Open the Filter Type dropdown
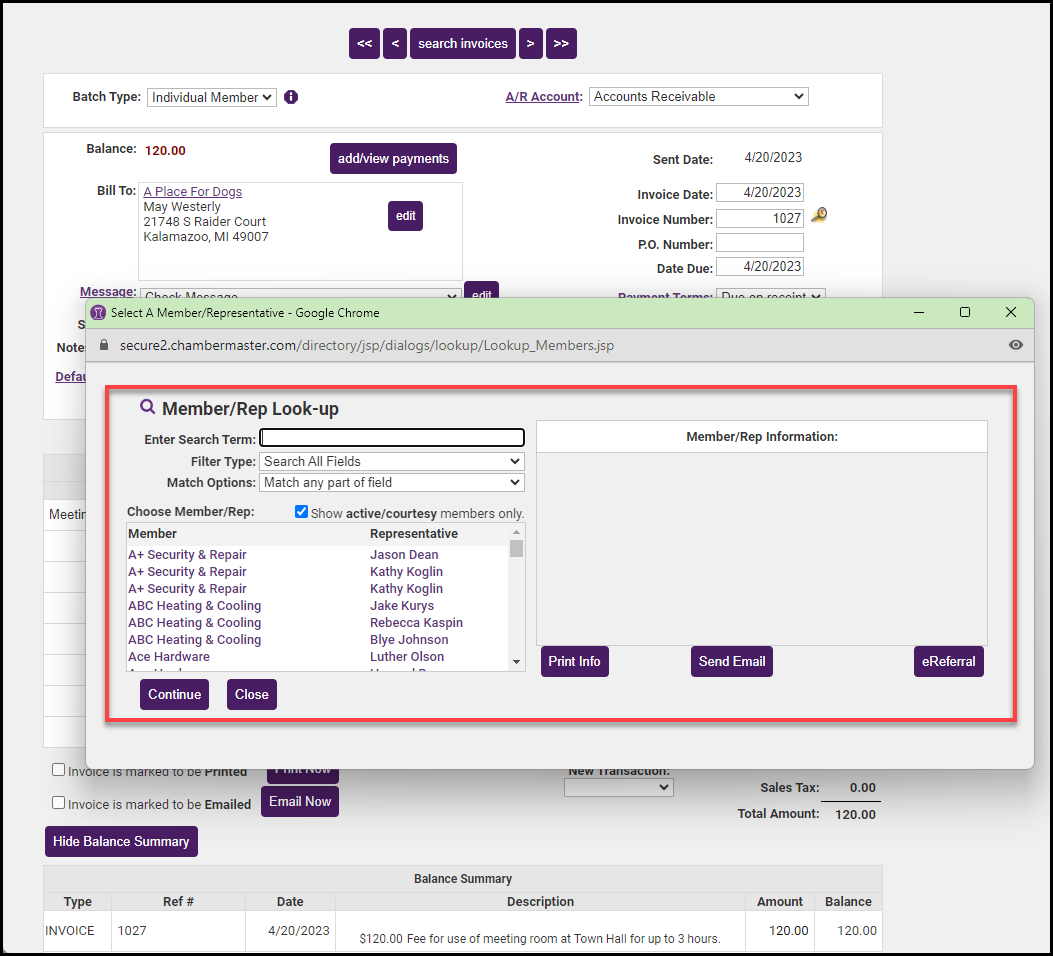The image size is (1053, 956). pos(391,461)
